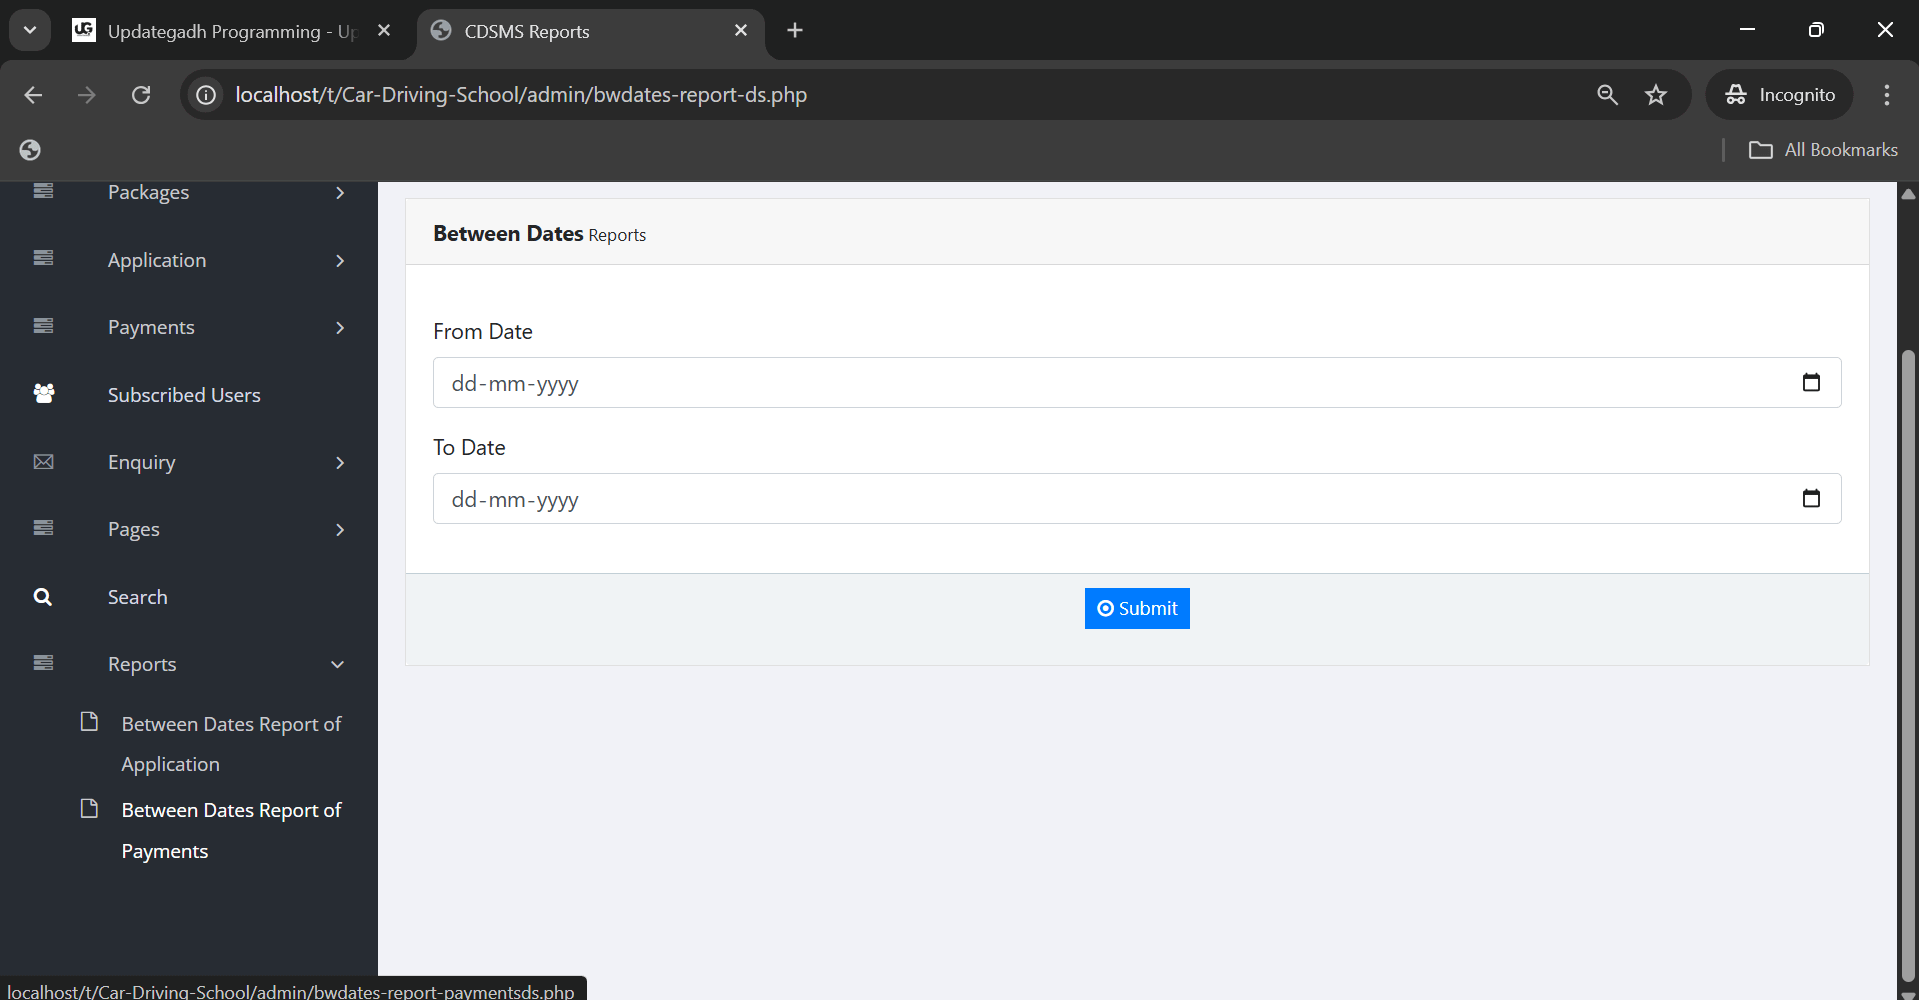Screen dimensions: 1919x1000
Task: Open the To Date calendar picker icon
Action: tap(1810, 499)
